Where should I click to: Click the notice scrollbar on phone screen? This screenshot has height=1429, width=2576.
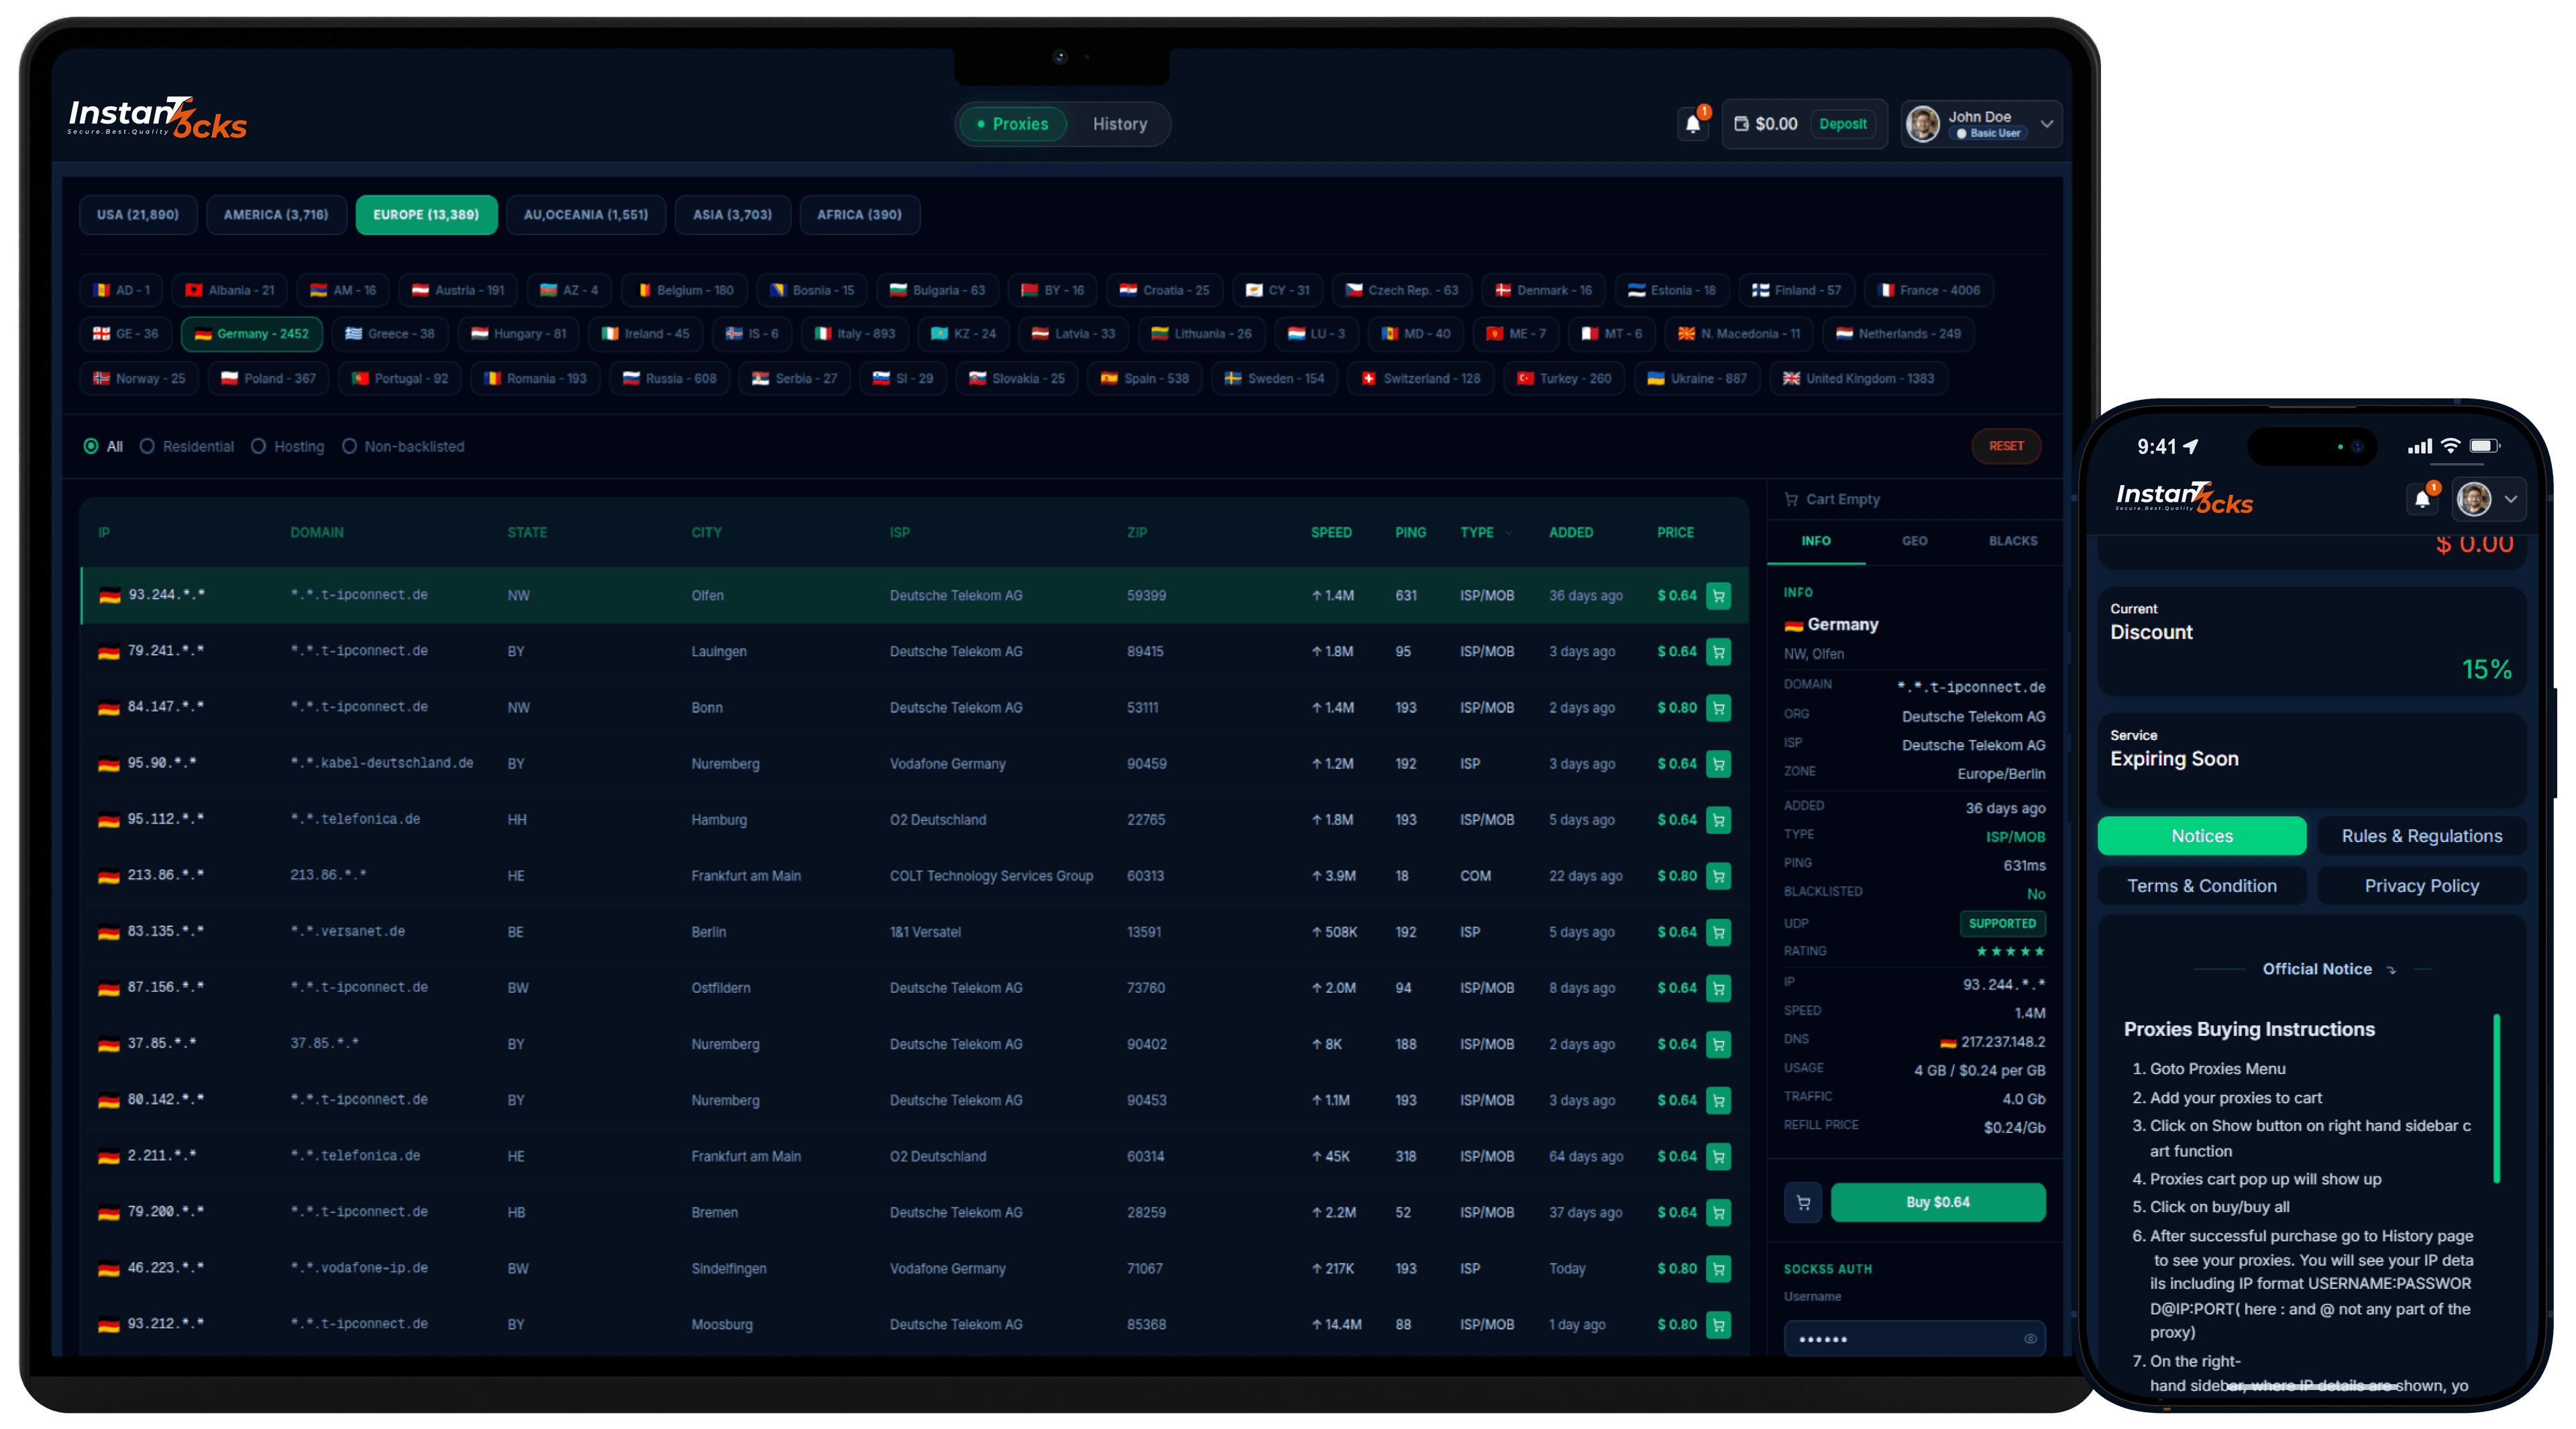[x=2496, y=1098]
